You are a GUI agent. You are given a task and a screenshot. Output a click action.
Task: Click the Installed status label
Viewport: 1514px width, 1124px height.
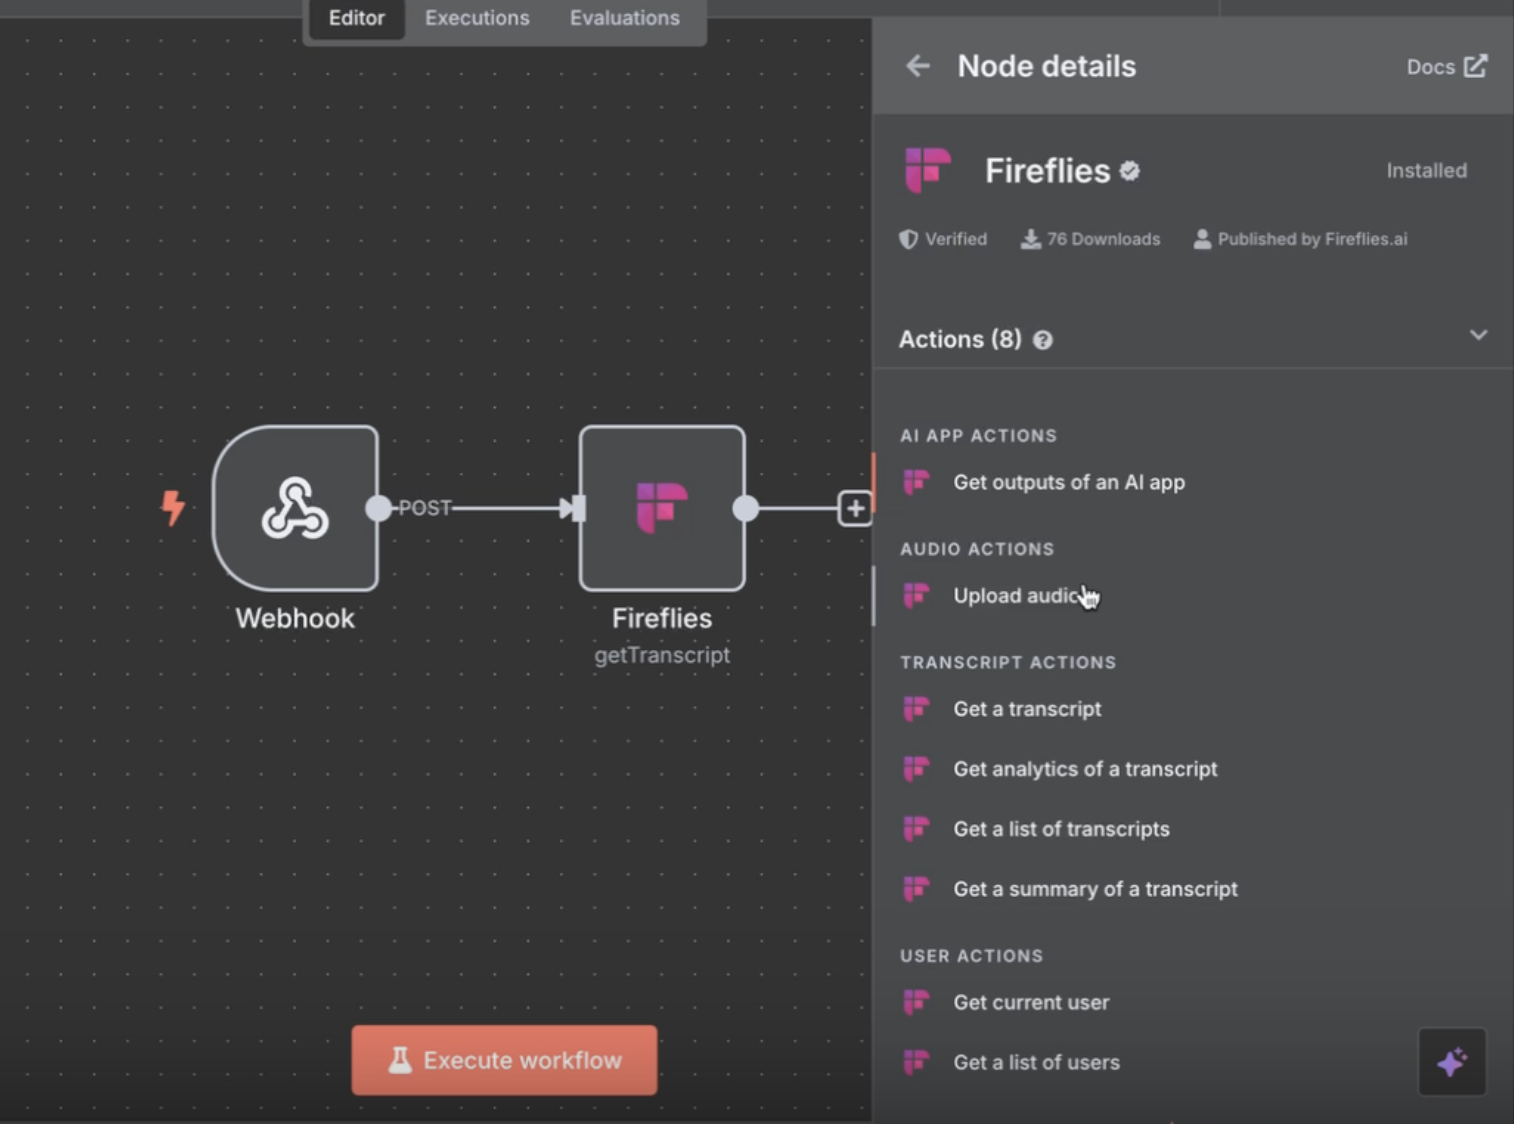pyautogui.click(x=1426, y=171)
